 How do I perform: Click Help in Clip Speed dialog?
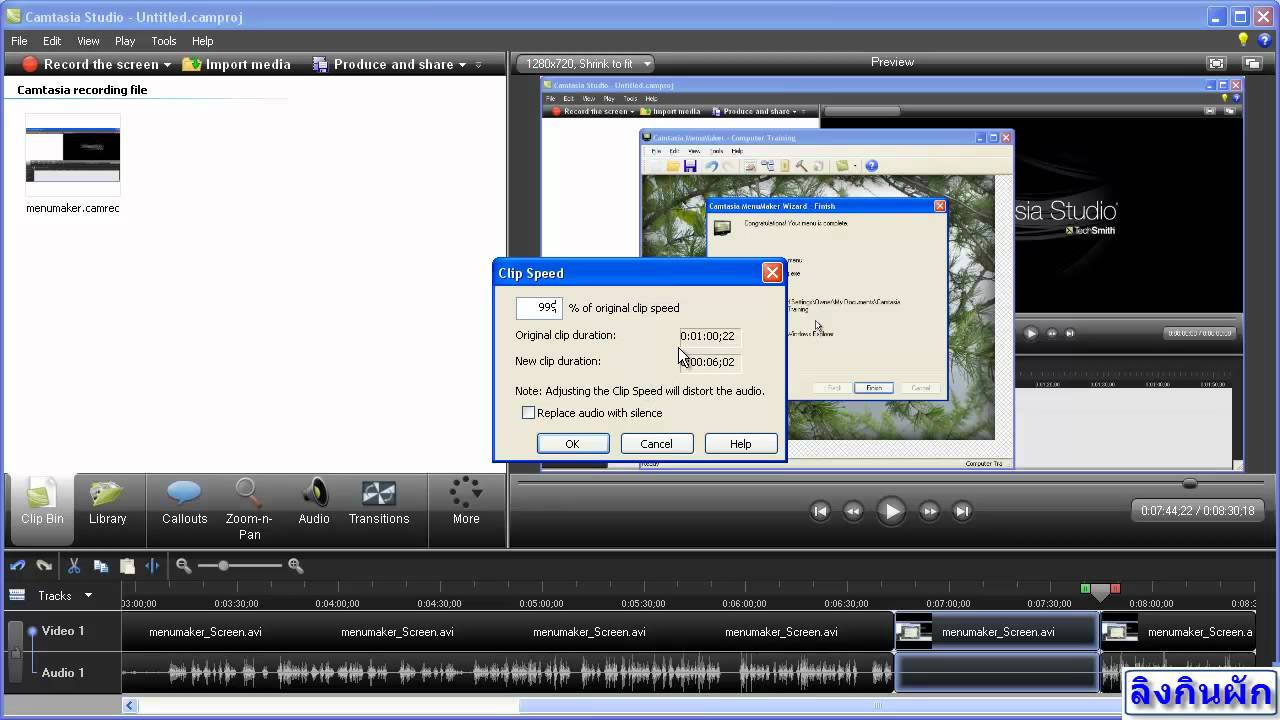[741, 444]
